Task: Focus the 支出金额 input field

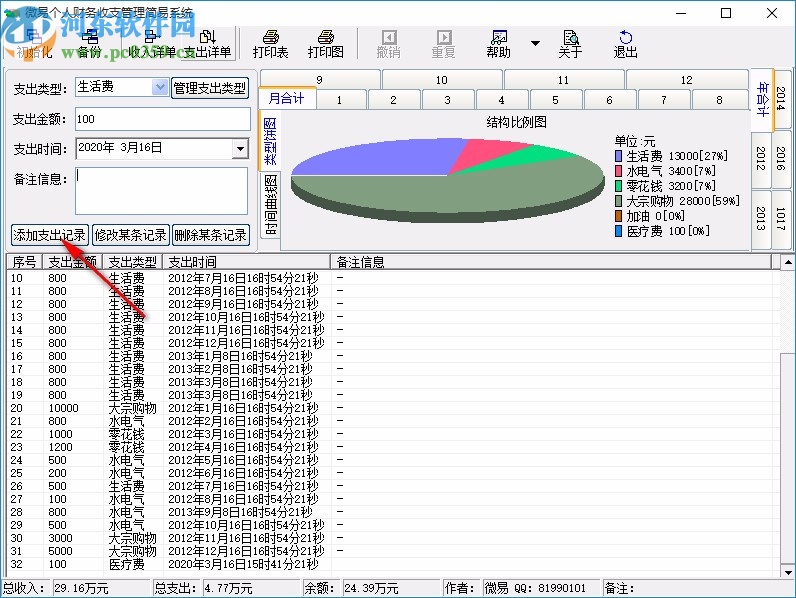Action: click(x=162, y=119)
